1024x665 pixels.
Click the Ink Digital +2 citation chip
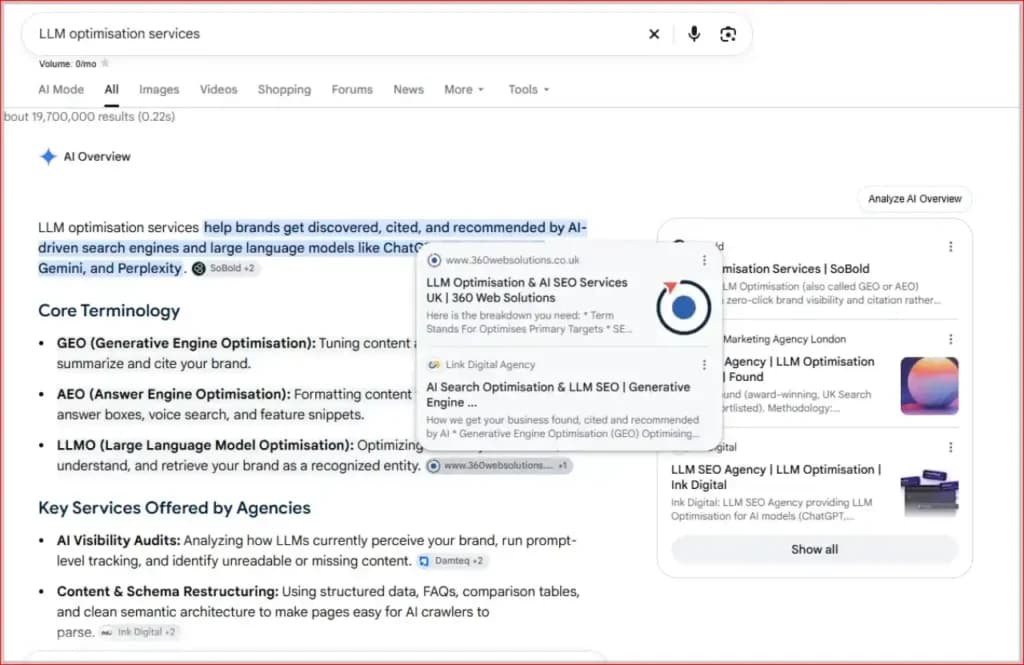[138, 632]
